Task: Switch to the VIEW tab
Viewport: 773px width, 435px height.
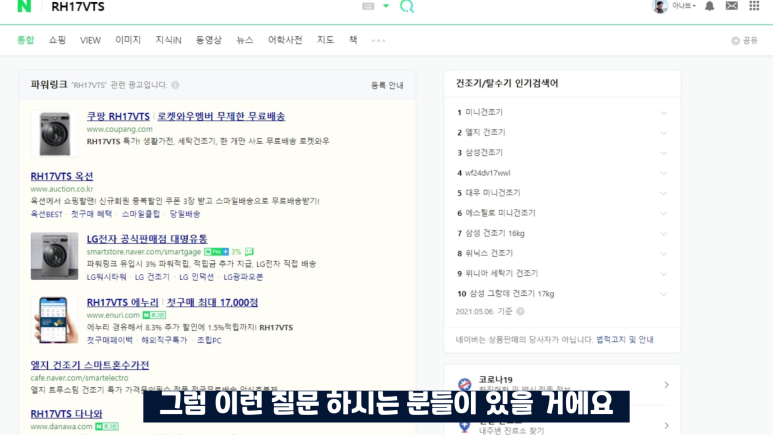Action: 90,40
